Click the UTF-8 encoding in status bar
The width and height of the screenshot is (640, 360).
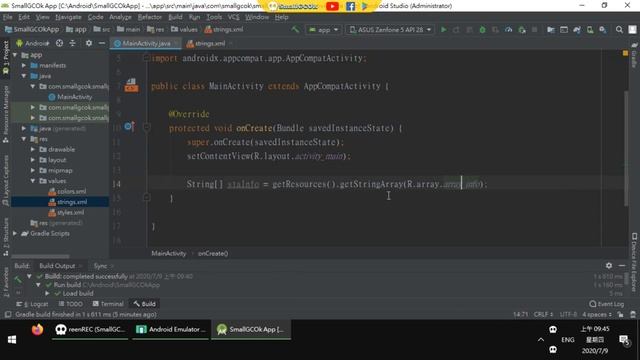(x=568, y=314)
